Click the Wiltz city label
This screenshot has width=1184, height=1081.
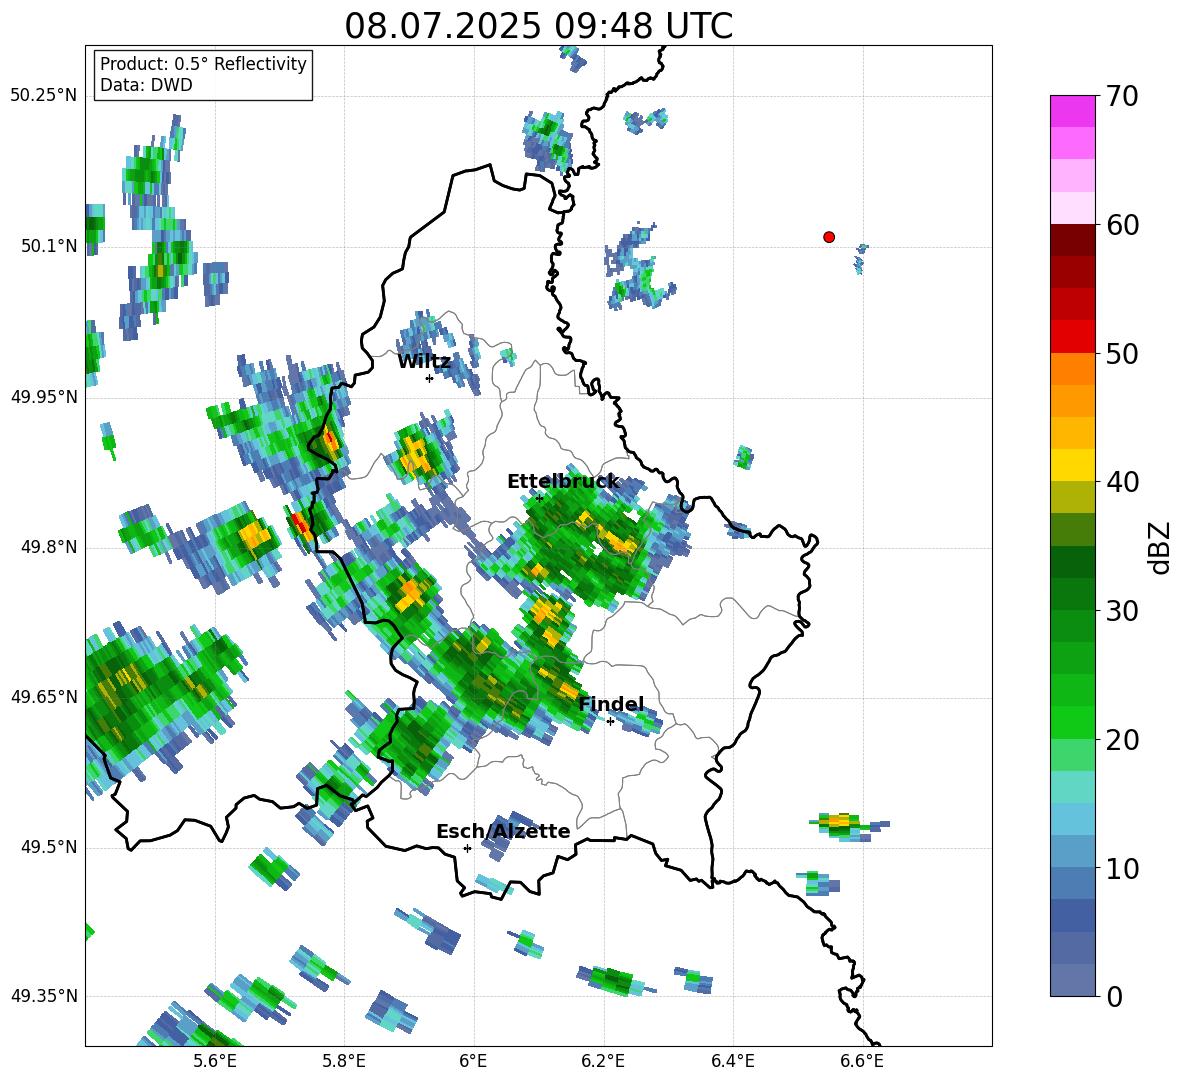pos(424,362)
